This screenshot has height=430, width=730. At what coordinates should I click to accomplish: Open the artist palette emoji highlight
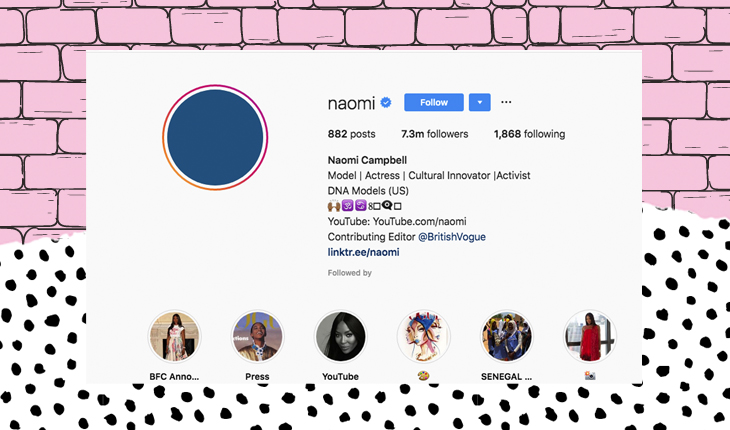(x=423, y=336)
